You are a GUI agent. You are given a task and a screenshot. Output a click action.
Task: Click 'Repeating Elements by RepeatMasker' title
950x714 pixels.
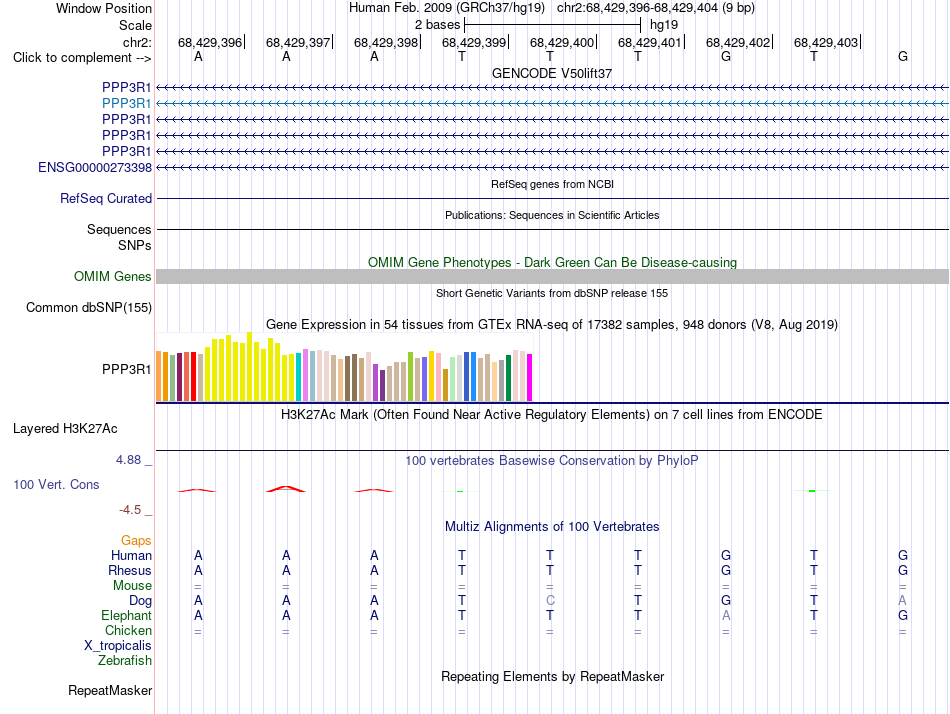pos(552,676)
